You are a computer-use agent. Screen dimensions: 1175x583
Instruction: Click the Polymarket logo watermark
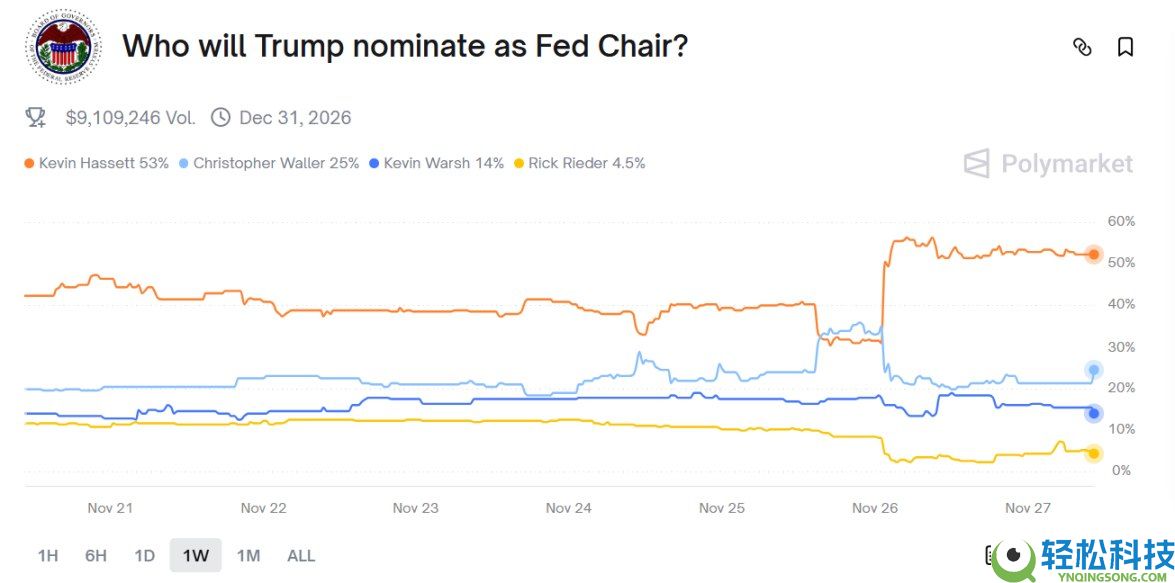coord(1048,164)
